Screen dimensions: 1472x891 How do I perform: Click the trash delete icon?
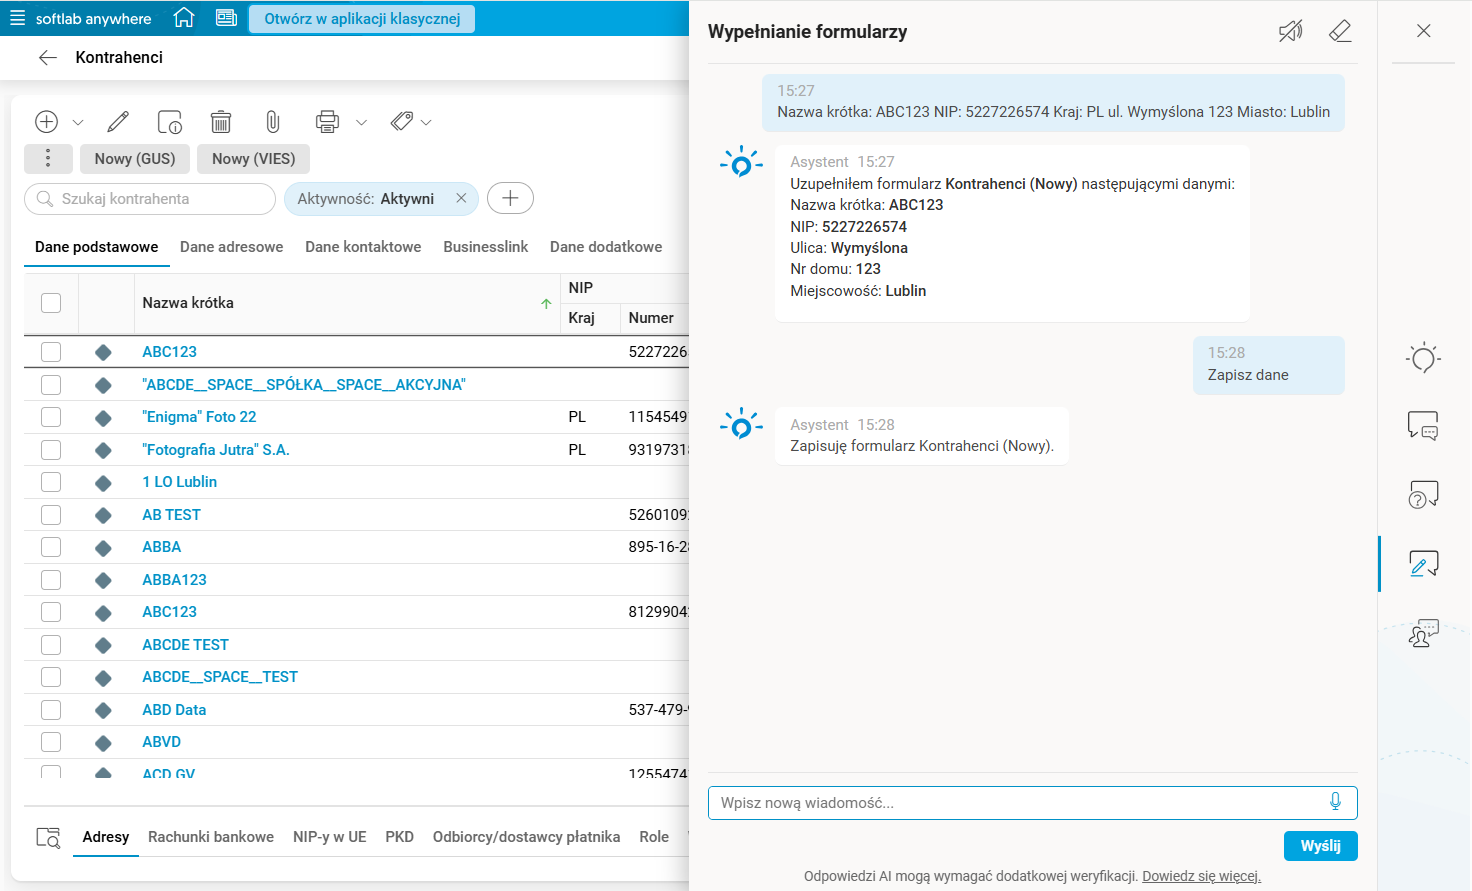click(x=221, y=122)
